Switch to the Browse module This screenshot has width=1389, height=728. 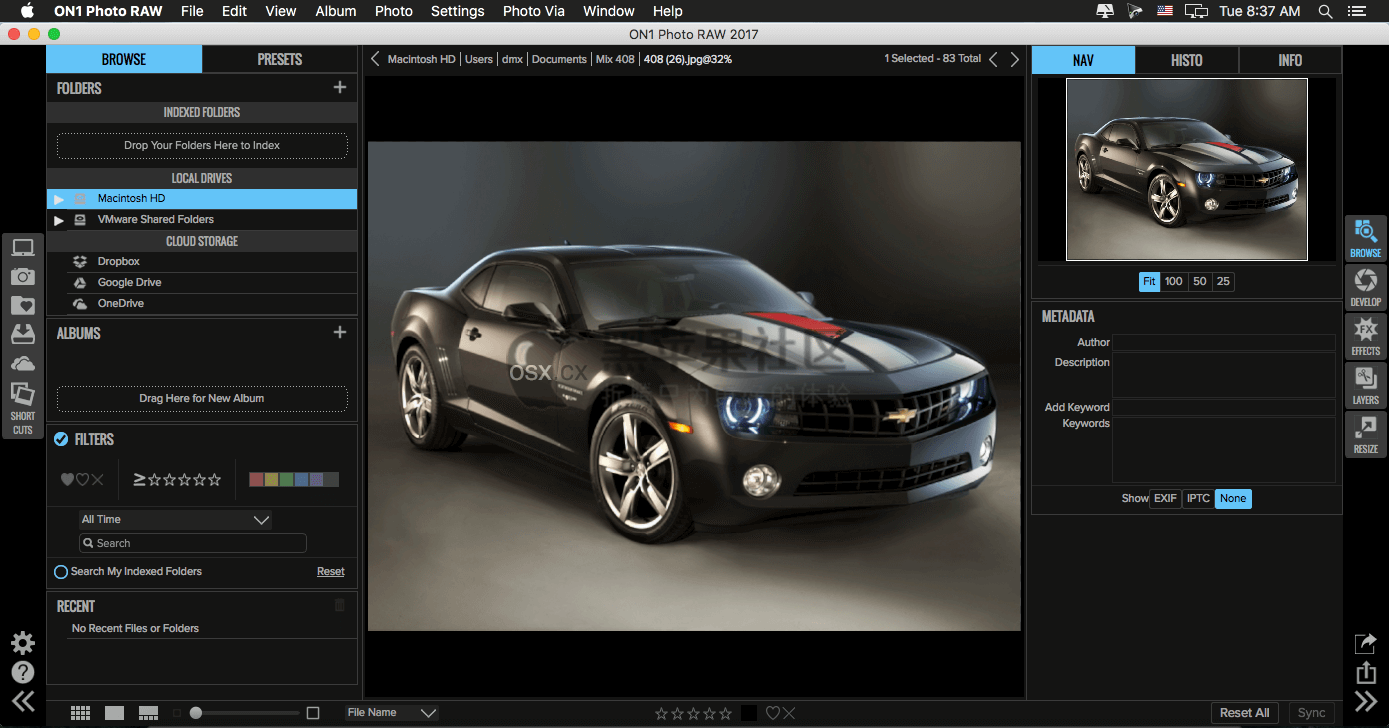tap(1365, 239)
